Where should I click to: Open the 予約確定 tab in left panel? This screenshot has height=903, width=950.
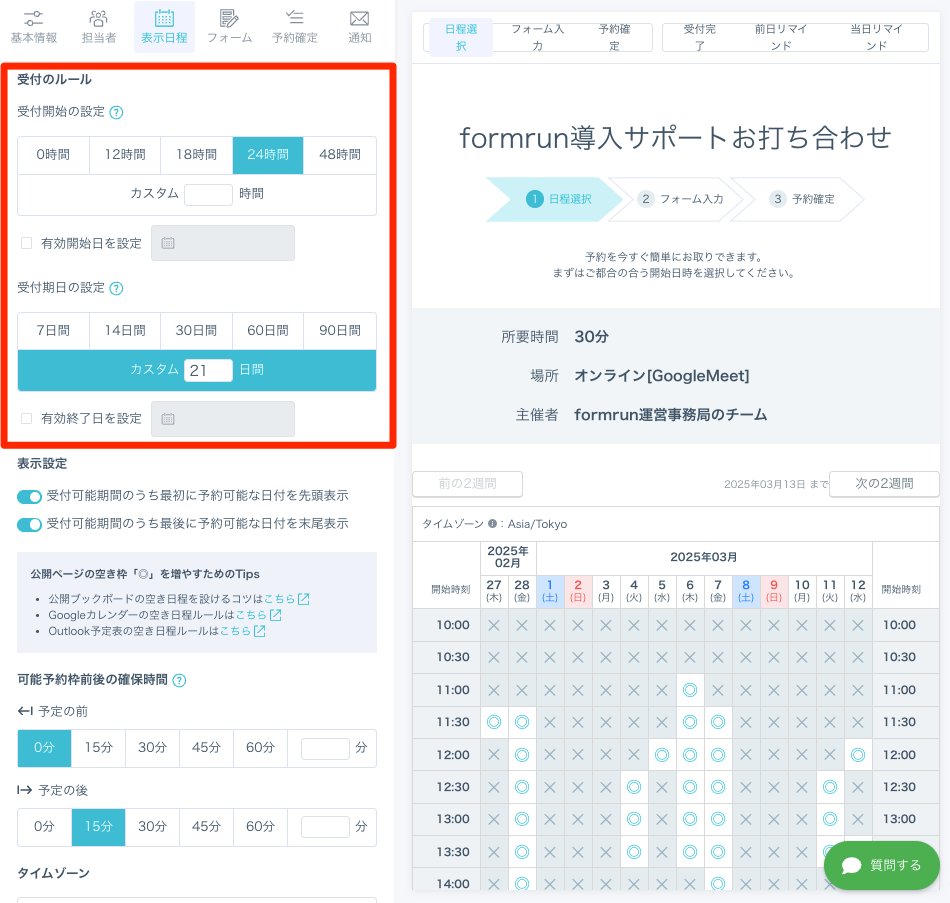coord(294,27)
